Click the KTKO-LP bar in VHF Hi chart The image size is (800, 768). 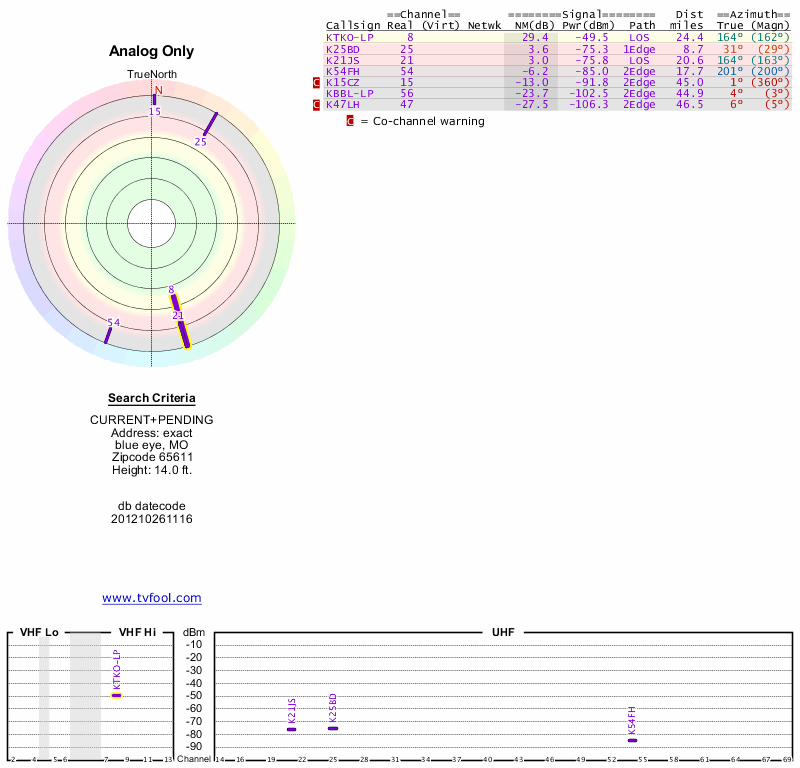(x=116, y=694)
